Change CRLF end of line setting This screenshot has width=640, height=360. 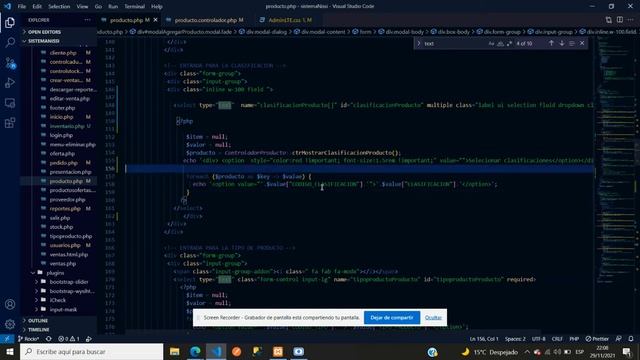557,339
